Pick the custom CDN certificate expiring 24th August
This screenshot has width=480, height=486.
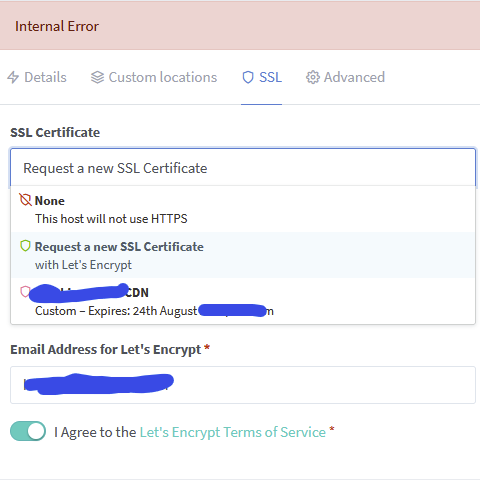point(243,301)
